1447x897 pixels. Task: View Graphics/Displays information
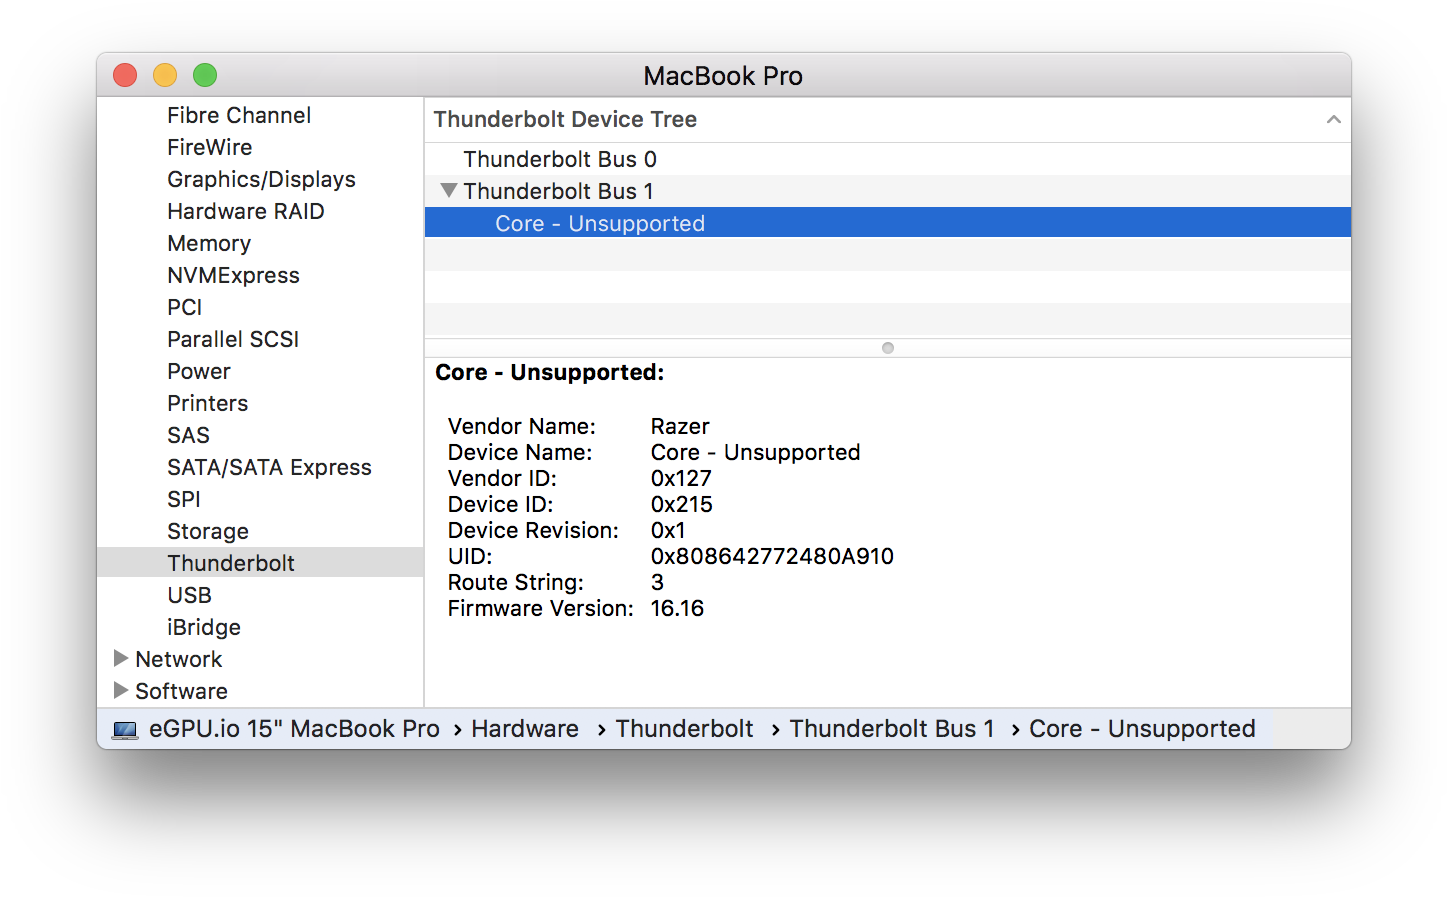[261, 179]
